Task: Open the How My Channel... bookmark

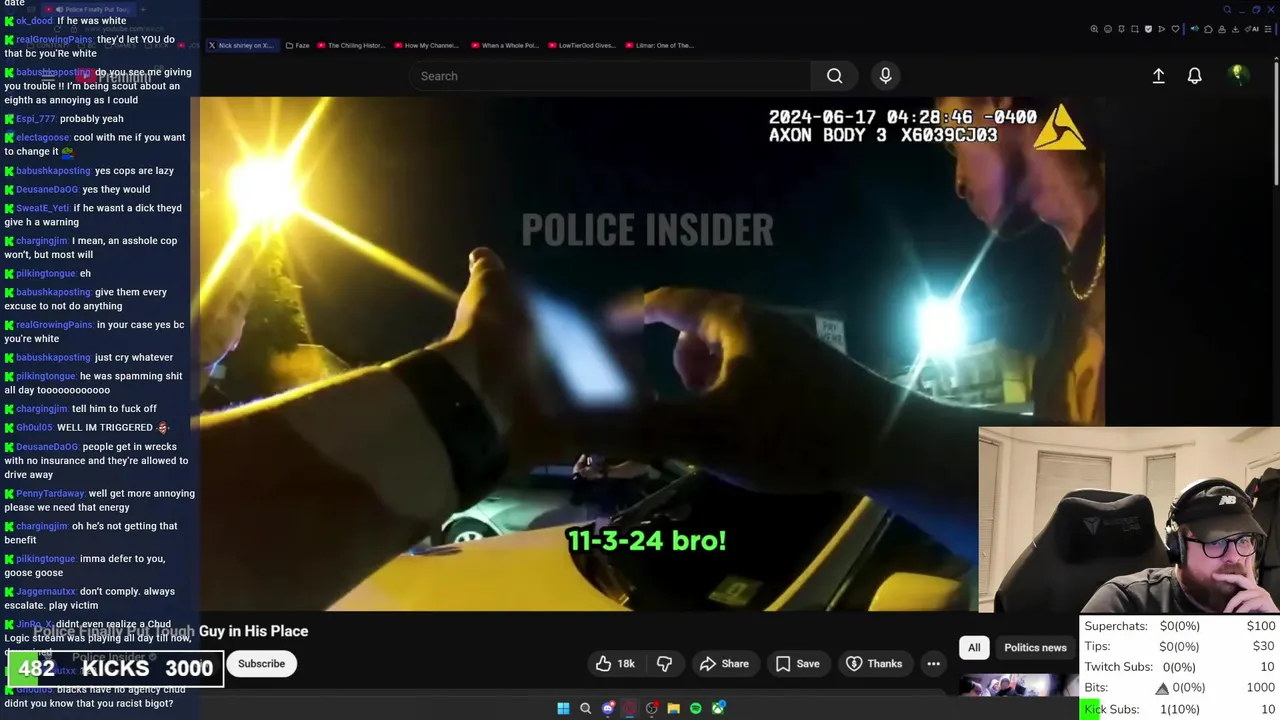Action: pos(426,45)
